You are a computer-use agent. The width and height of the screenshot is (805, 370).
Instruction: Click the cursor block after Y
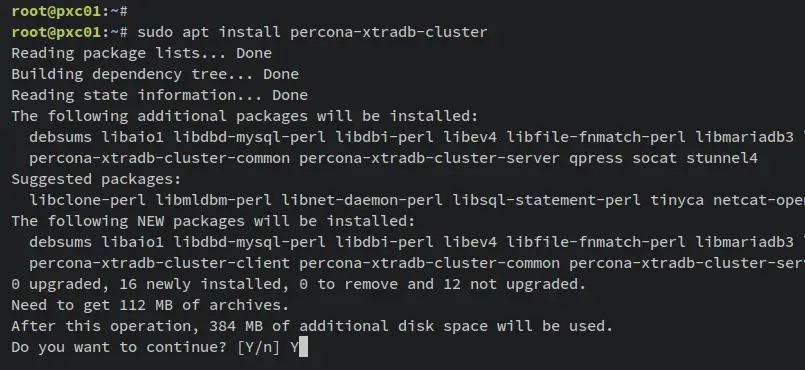303,347
